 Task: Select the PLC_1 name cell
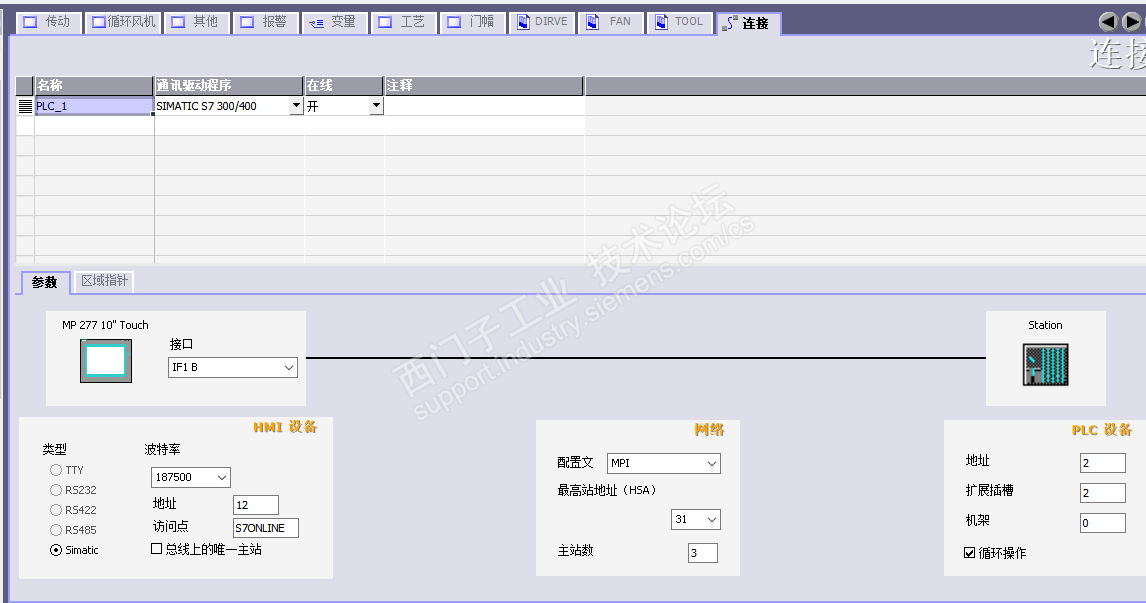tap(94, 106)
